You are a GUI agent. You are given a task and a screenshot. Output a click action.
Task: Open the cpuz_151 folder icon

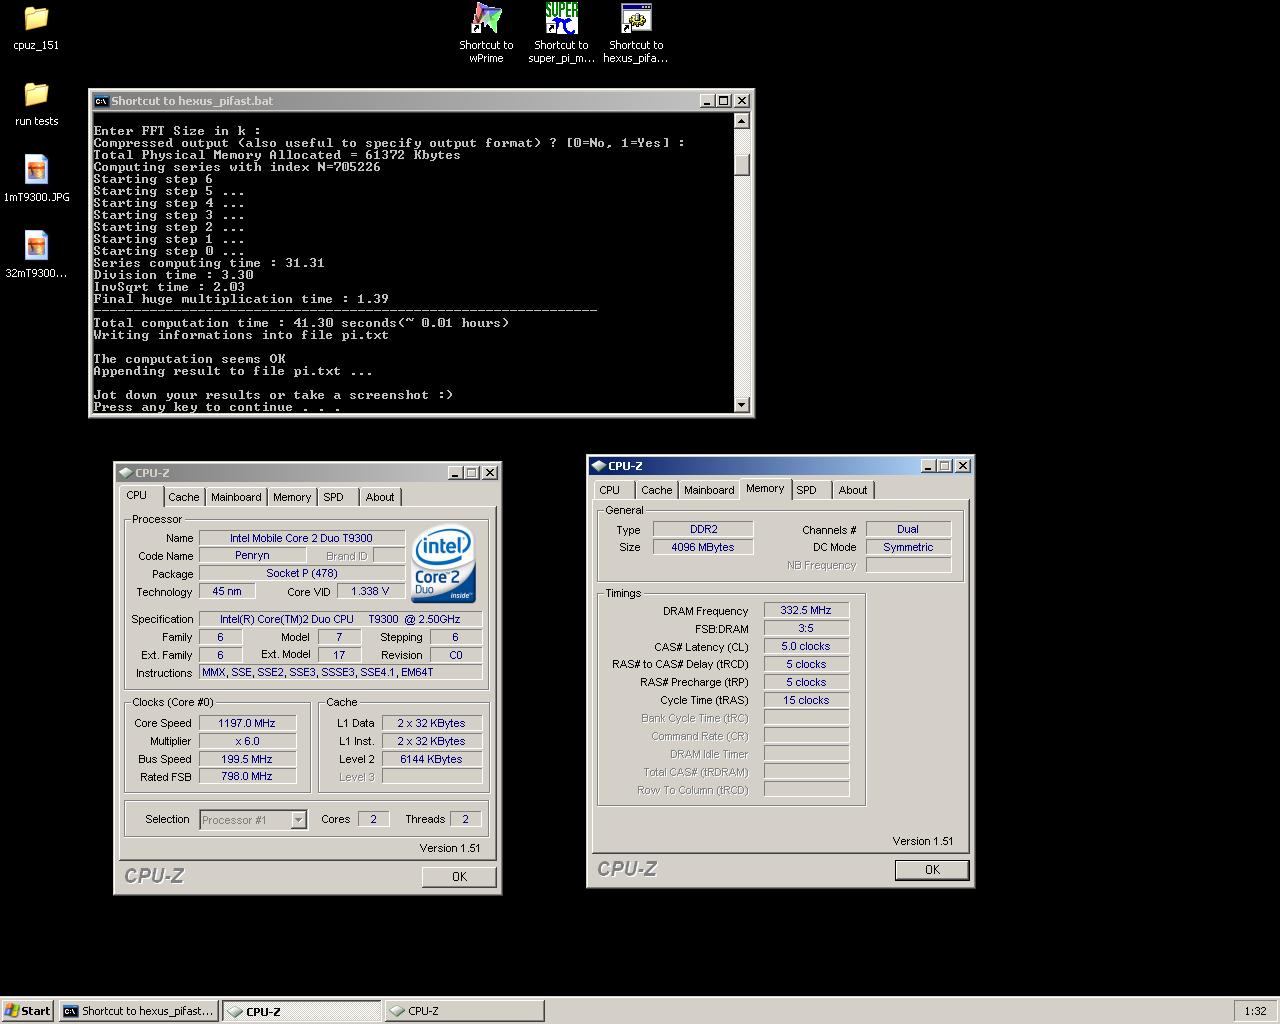click(x=36, y=18)
